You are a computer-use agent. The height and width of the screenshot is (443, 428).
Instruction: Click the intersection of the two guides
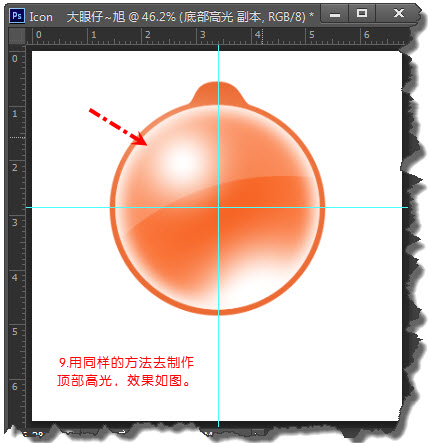[218, 207]
